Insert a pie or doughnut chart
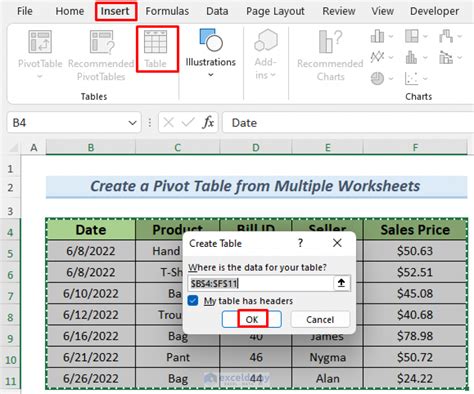Viewport: 474px width, 394px height. tap(377, 79)
